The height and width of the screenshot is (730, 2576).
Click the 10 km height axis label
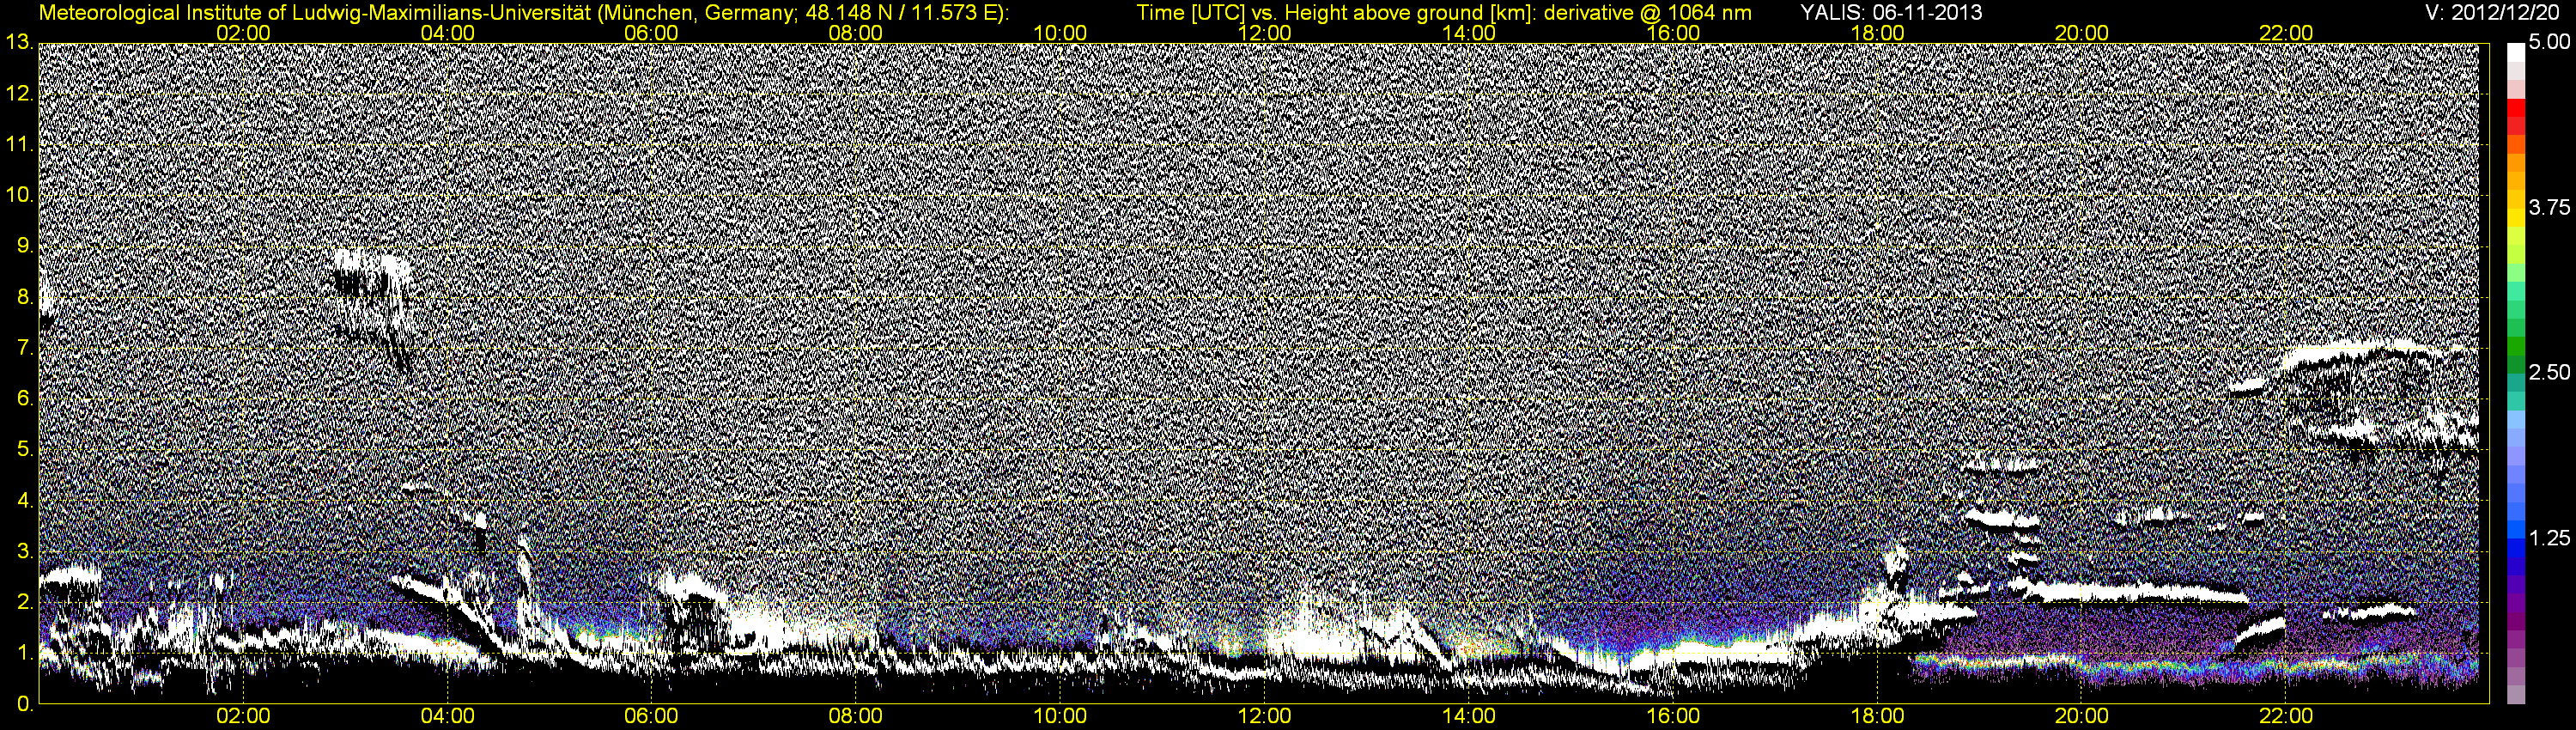[18, 196]
